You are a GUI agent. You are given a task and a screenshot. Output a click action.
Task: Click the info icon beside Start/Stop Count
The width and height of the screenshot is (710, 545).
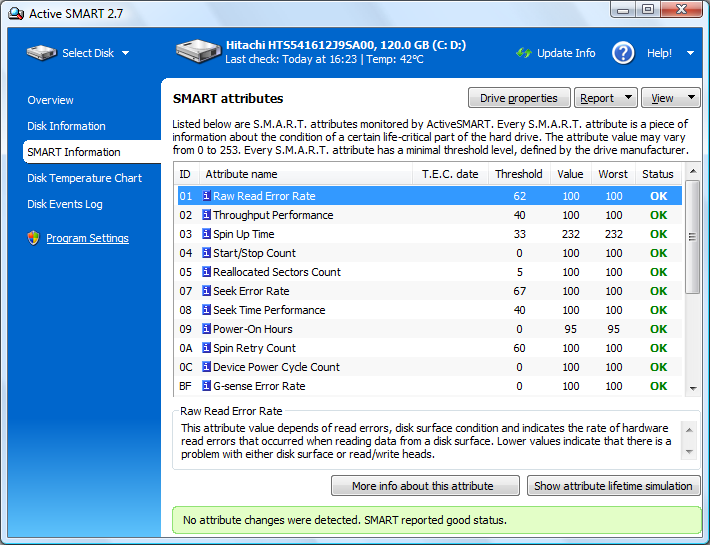click(206, 253)
